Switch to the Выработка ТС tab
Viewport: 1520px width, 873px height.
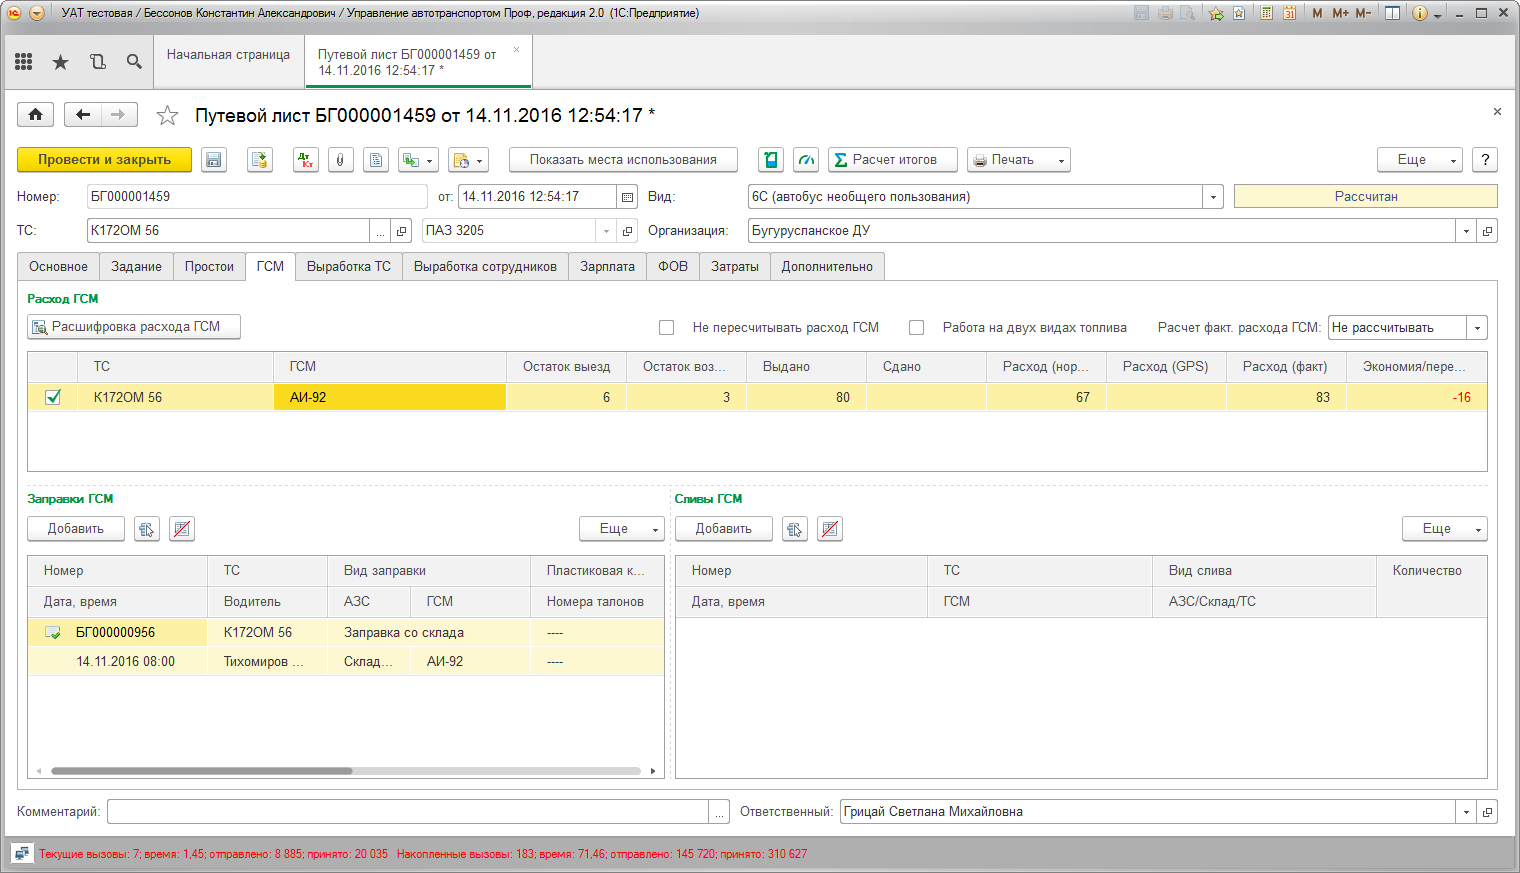point(349,267)
